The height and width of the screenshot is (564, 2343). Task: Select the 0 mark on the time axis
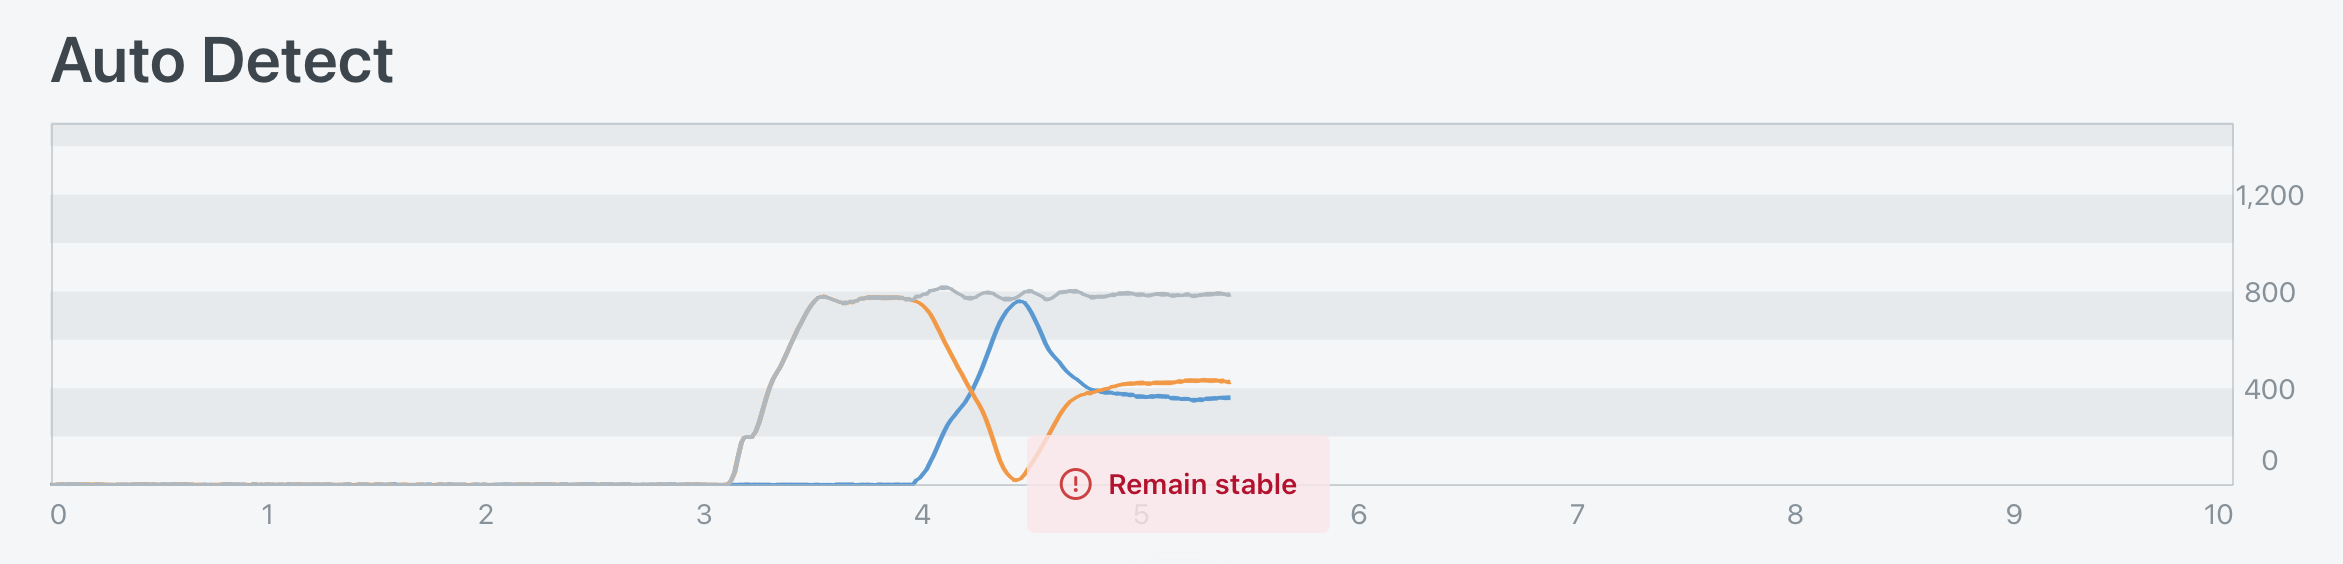pyautogui.click(x=59, y=515)
